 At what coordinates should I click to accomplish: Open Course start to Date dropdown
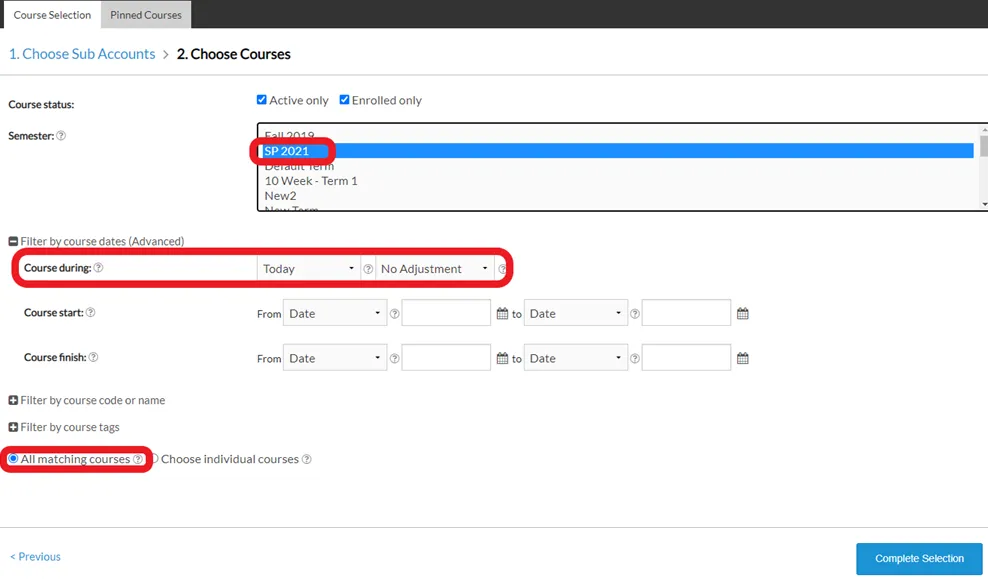(575, 313)
